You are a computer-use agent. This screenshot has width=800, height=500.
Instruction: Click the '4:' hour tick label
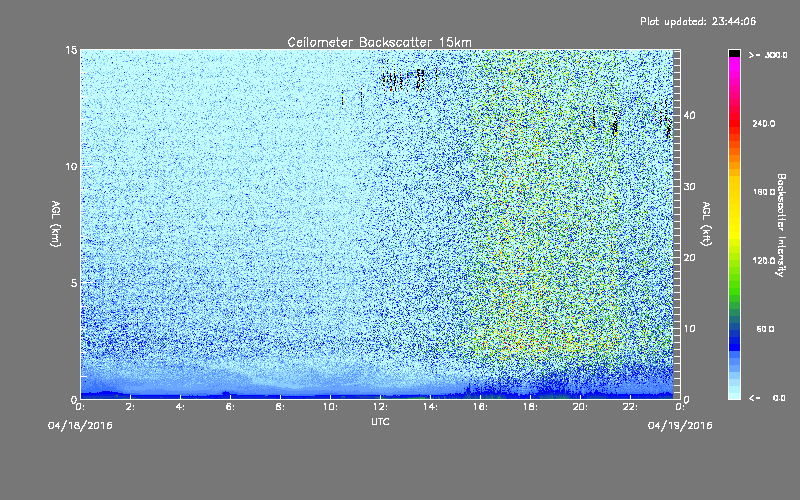pyautogui.click(x=181, y=407)
